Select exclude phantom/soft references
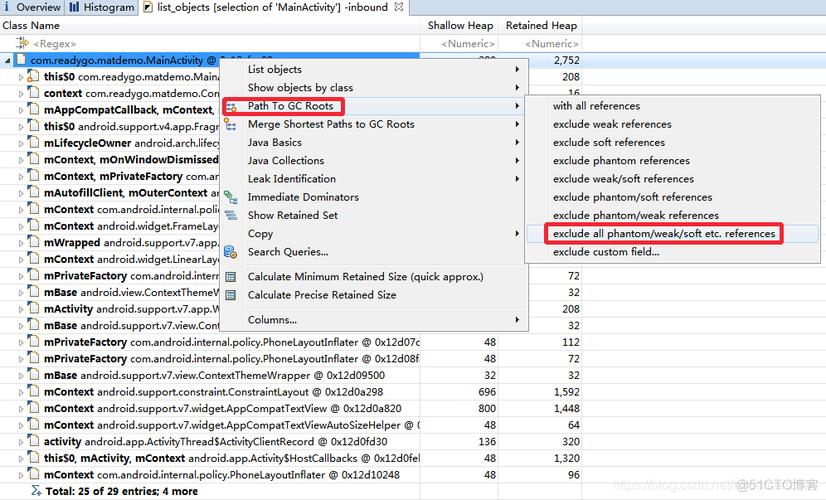The image size is (826, 500). (672, 197)
